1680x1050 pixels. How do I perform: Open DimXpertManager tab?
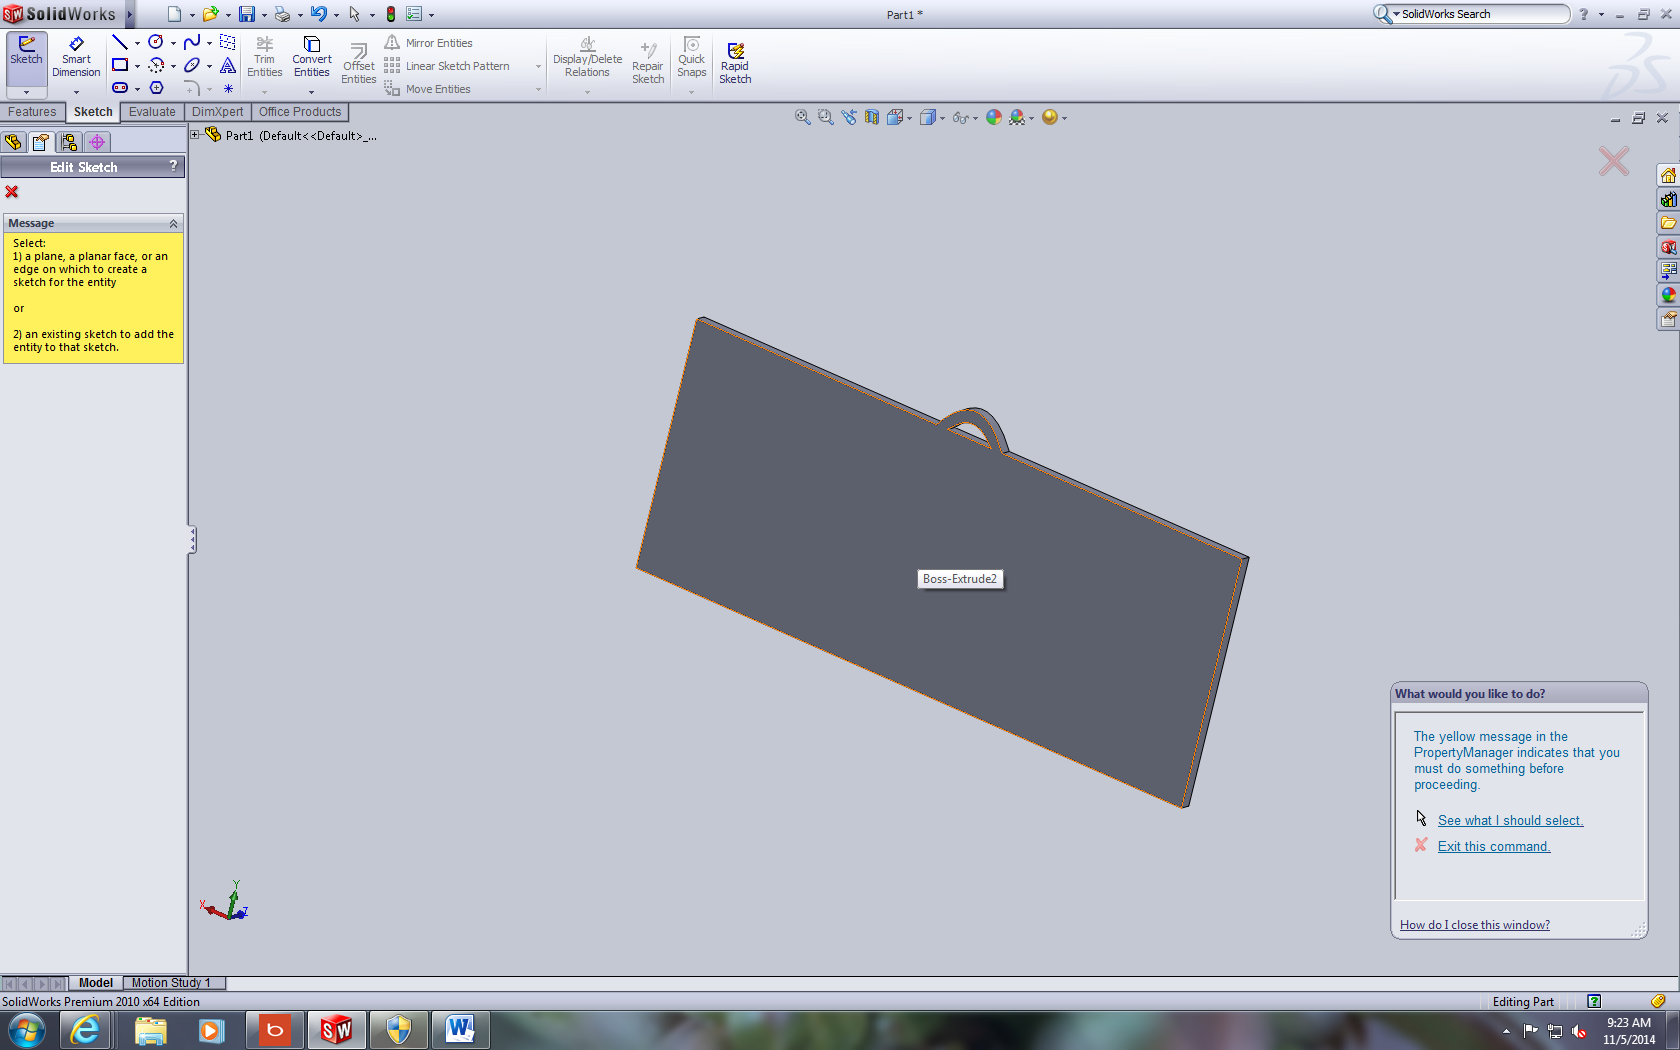coord(97,142)
